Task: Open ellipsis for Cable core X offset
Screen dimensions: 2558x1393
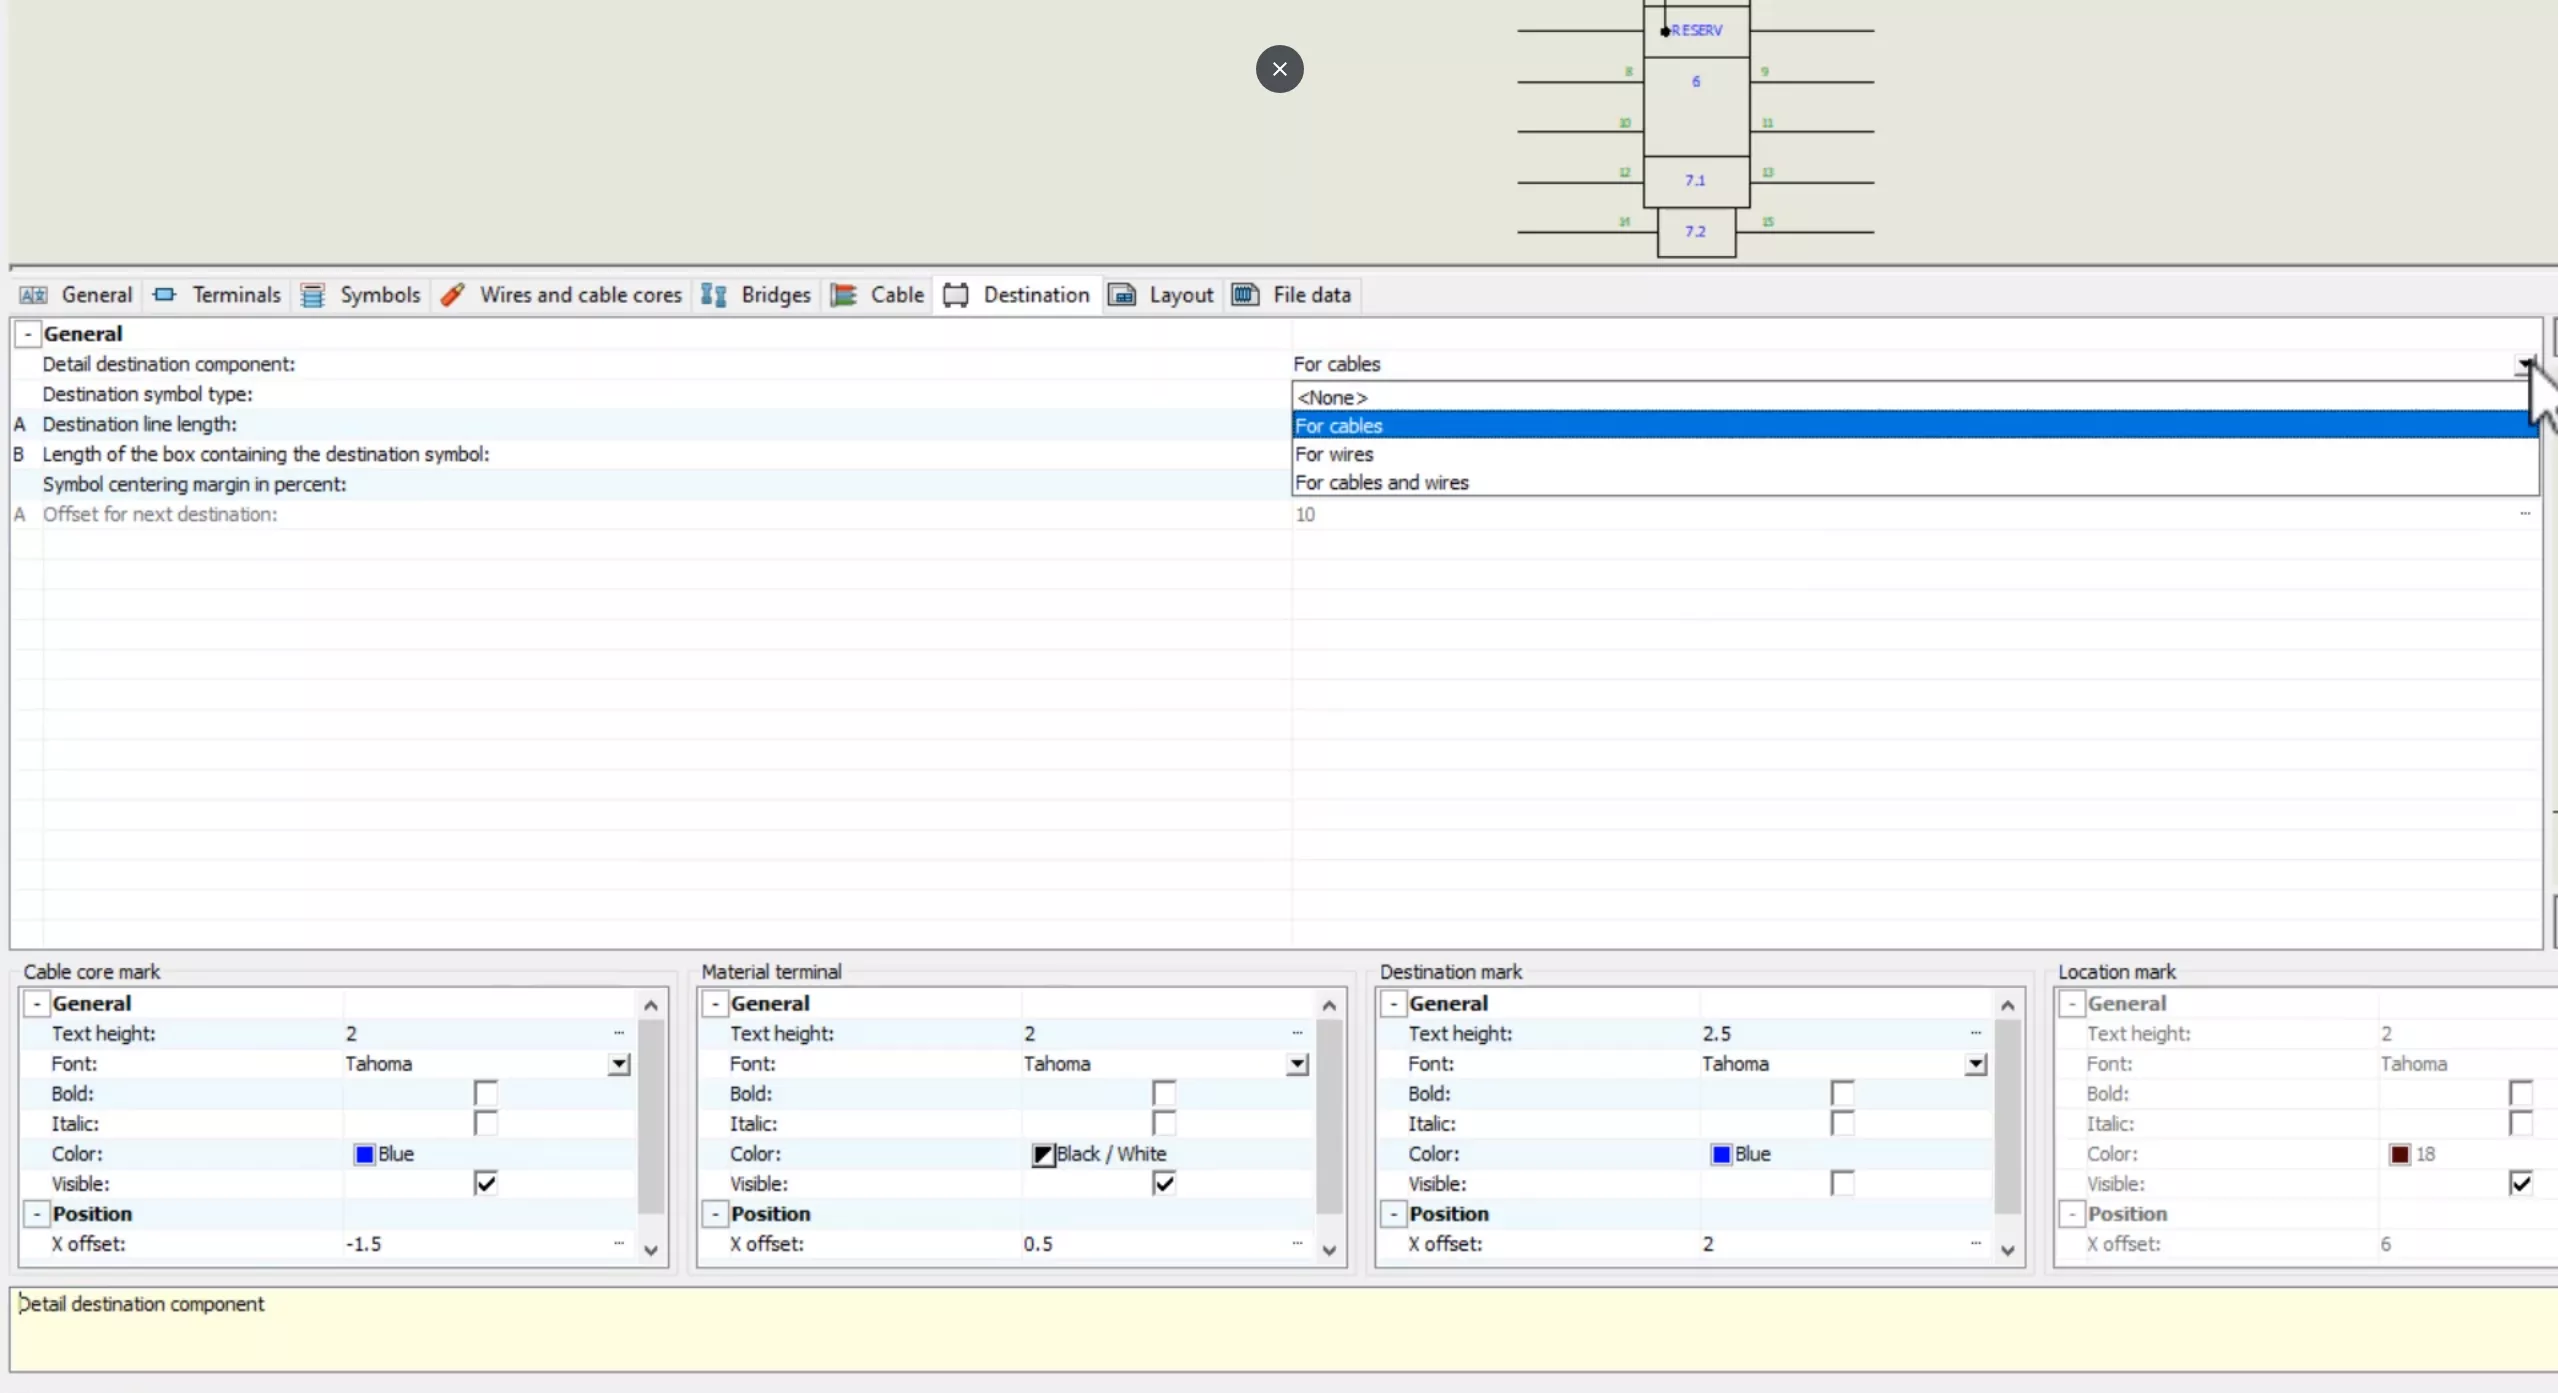Action: 619,1244
